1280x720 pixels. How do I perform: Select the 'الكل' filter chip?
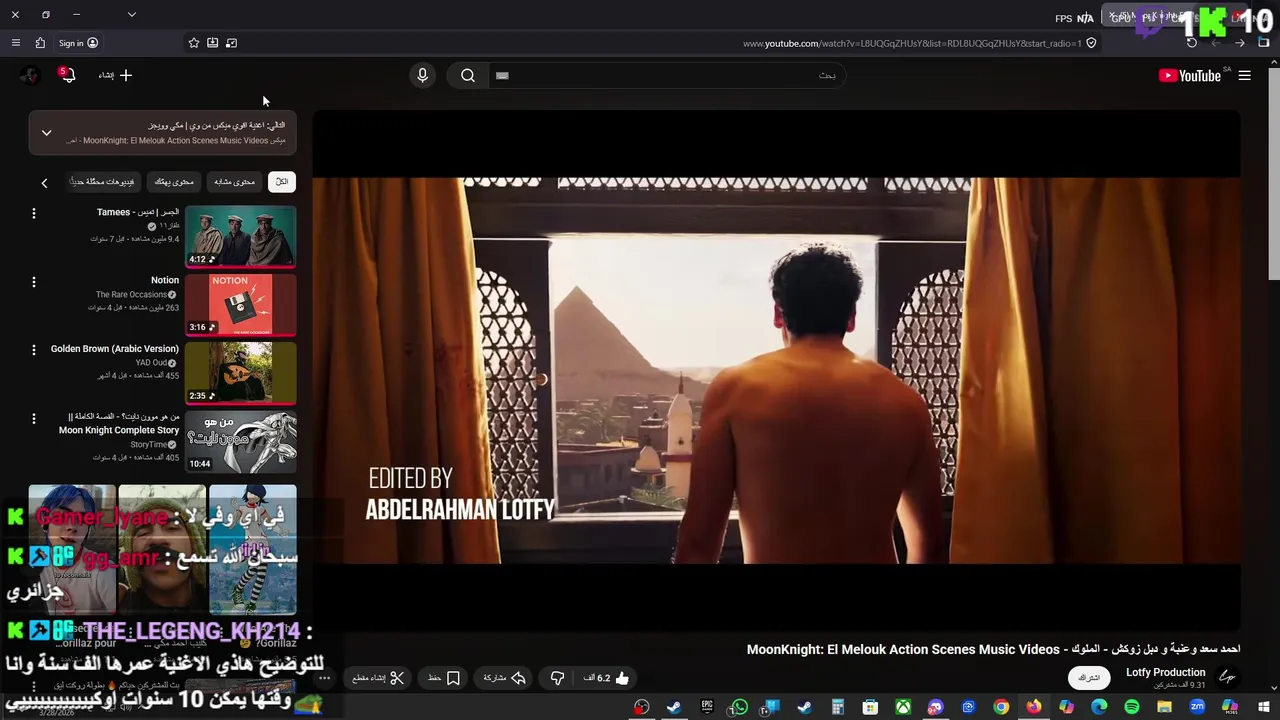point(282,182)
